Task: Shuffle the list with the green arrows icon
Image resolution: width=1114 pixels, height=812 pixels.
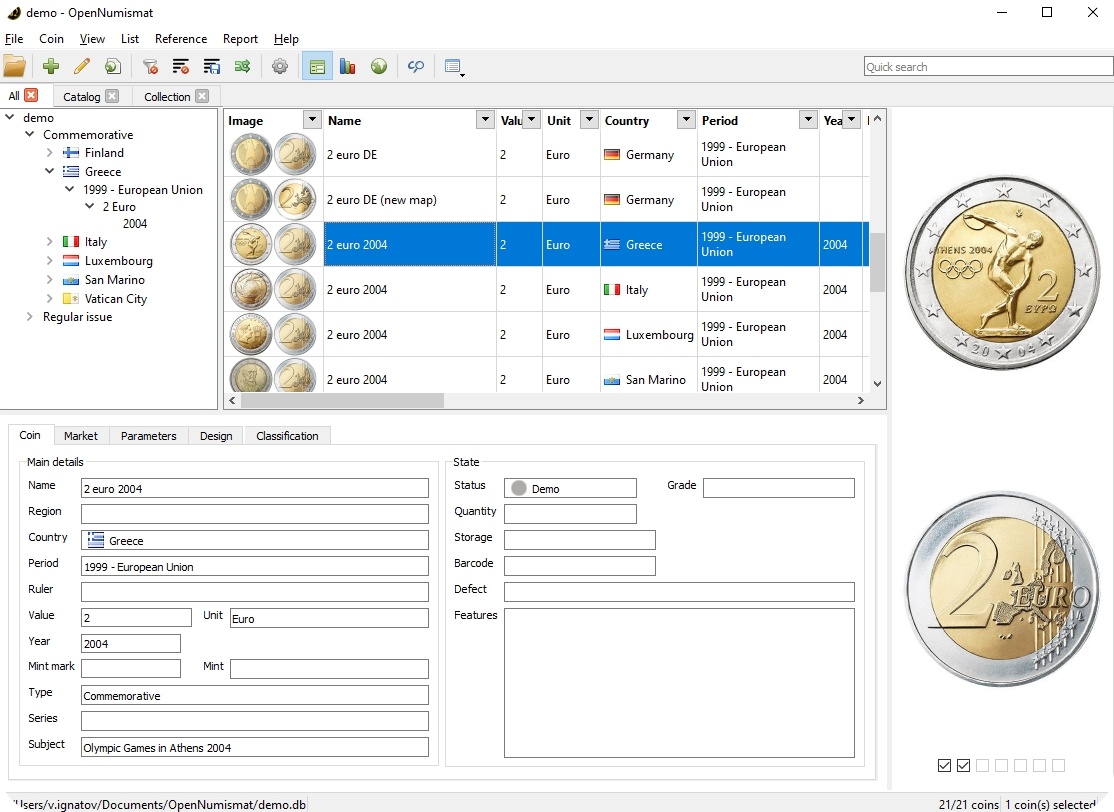Action: [x=242, y=67]
